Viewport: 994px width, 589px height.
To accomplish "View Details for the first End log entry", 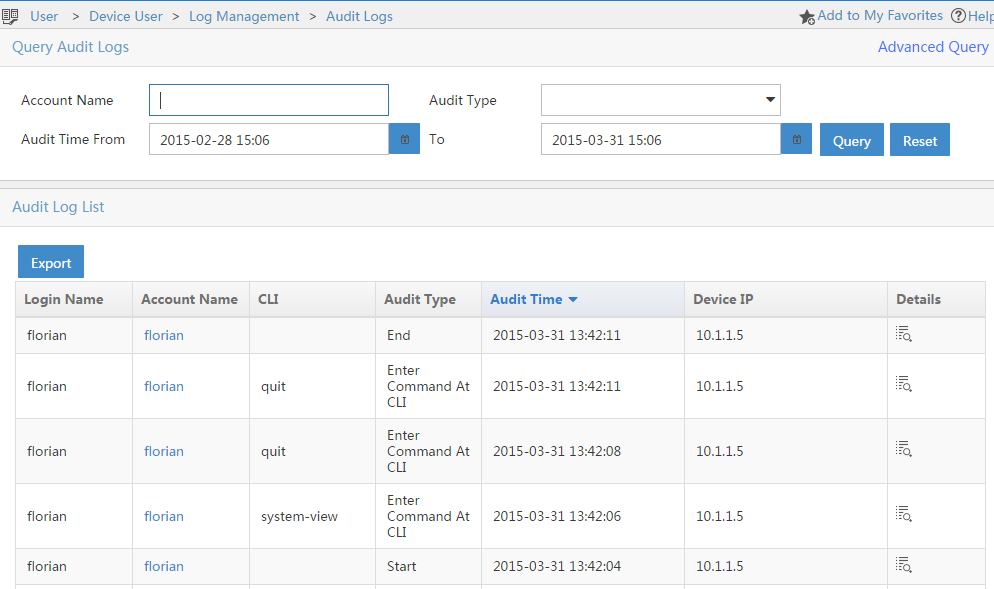I will [903, 334].
